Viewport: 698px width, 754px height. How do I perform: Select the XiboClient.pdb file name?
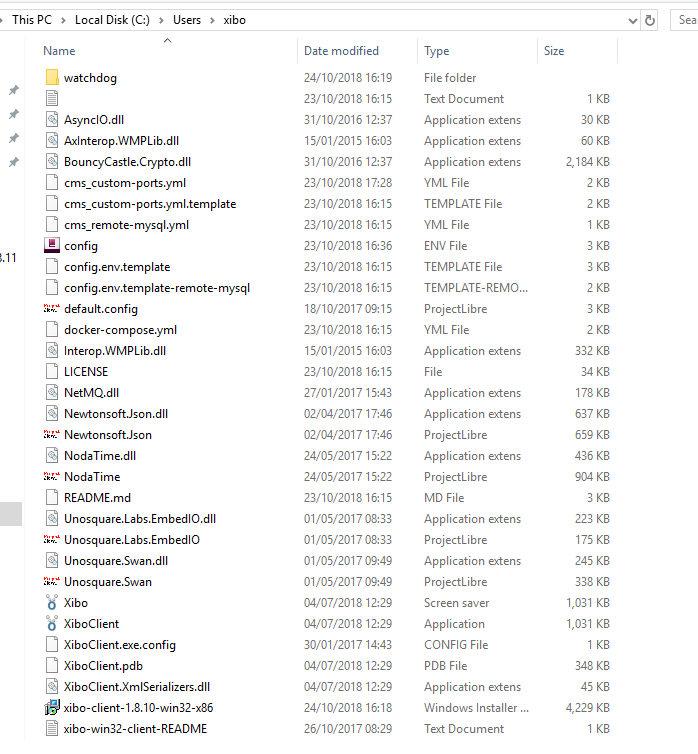tap(103, 666)
